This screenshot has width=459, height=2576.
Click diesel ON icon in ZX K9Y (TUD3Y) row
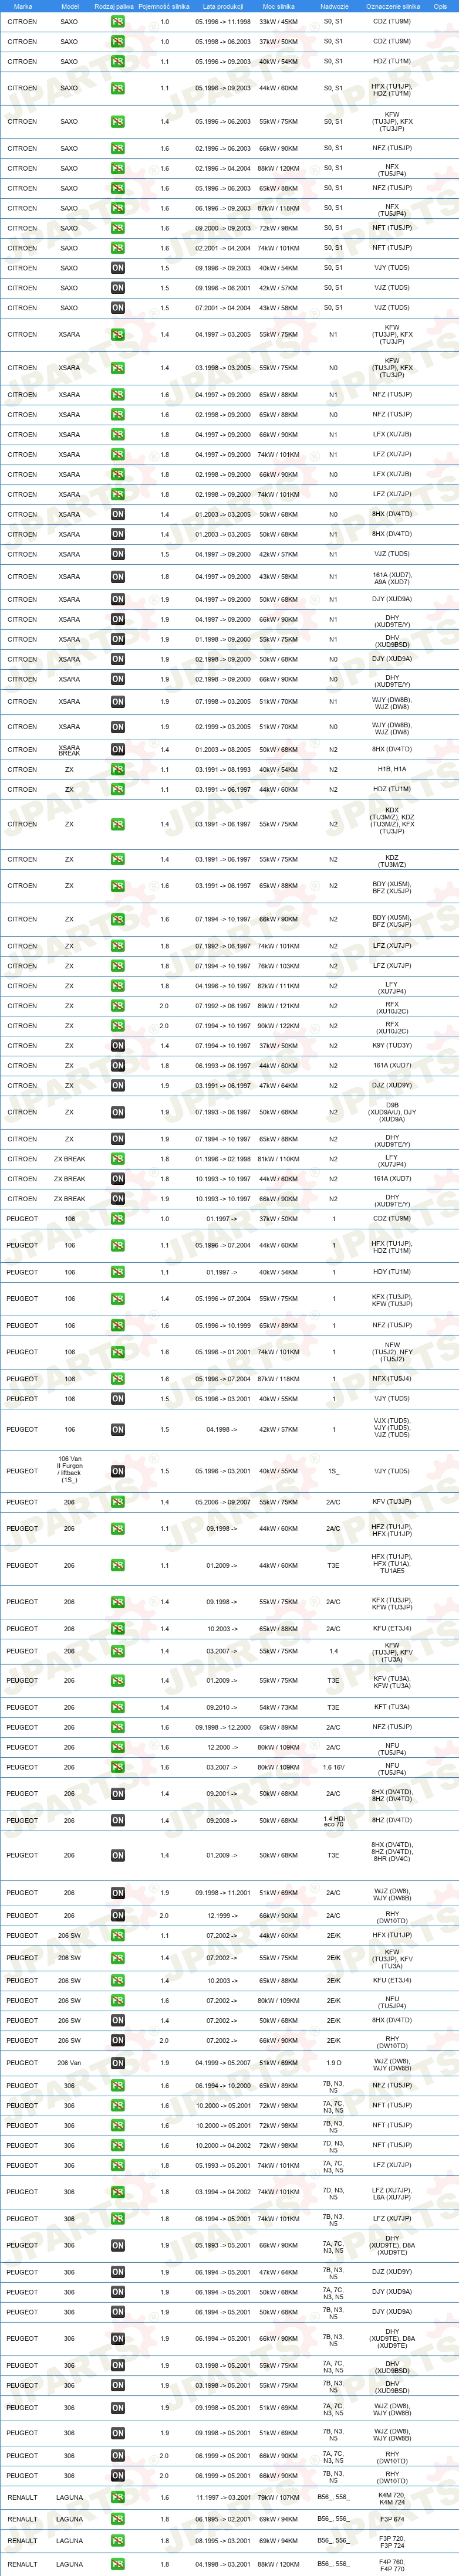pos(118,1046)
